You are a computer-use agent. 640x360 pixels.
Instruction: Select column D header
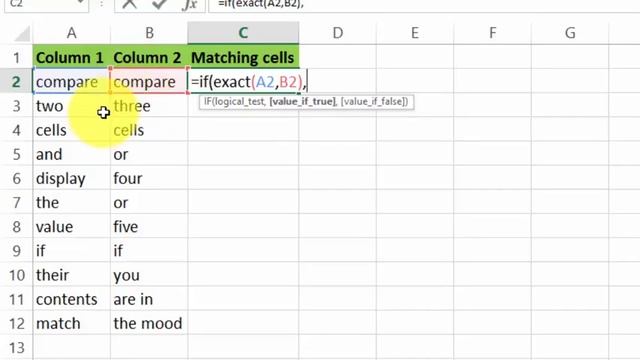(338, 33)
